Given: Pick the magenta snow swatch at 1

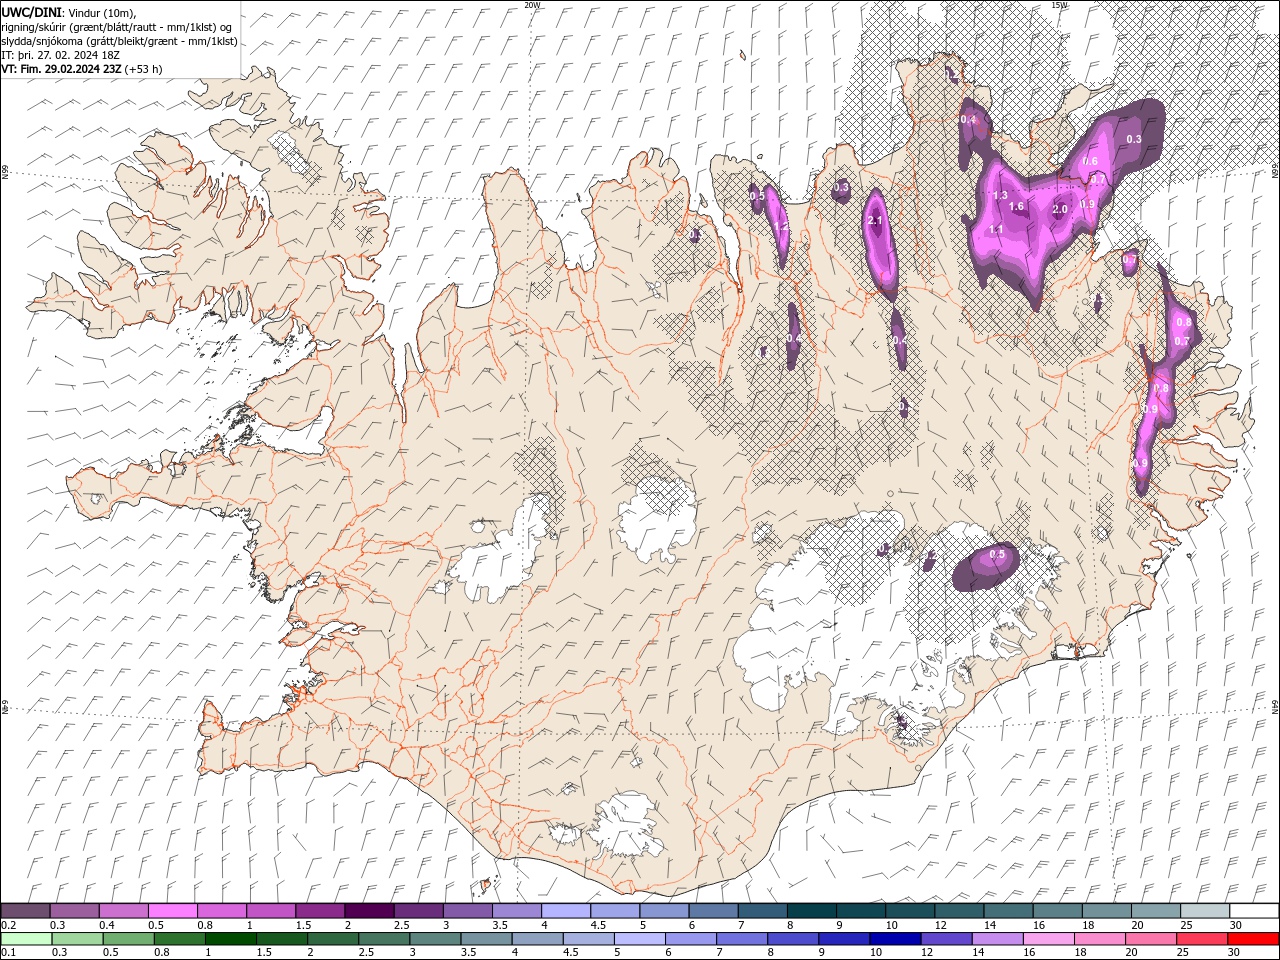Looking at the screenshot, I should 271,910.
